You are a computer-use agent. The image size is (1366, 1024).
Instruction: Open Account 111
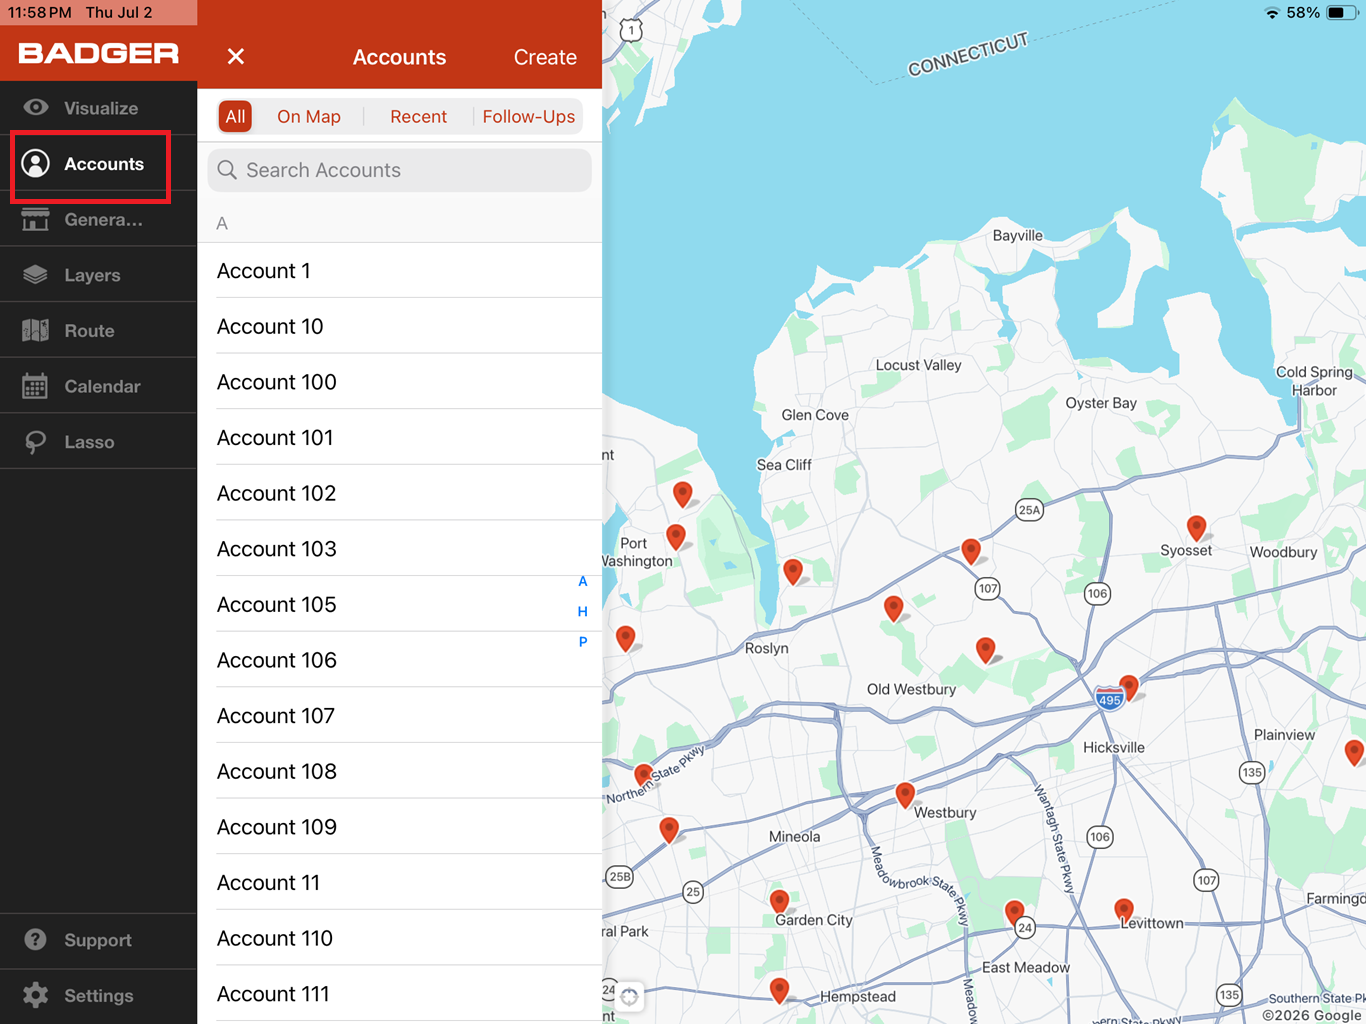(x=400, y=994)
